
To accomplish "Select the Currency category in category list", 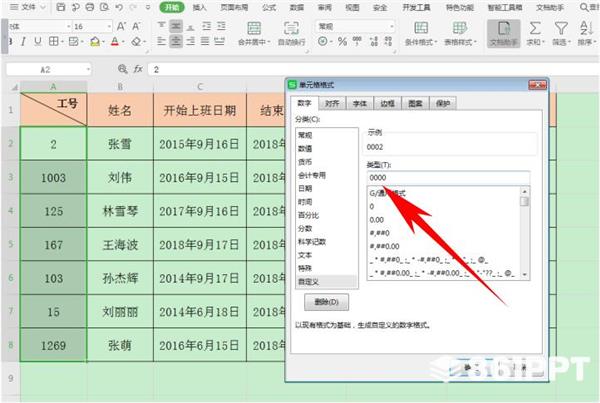I will [326, 162].
